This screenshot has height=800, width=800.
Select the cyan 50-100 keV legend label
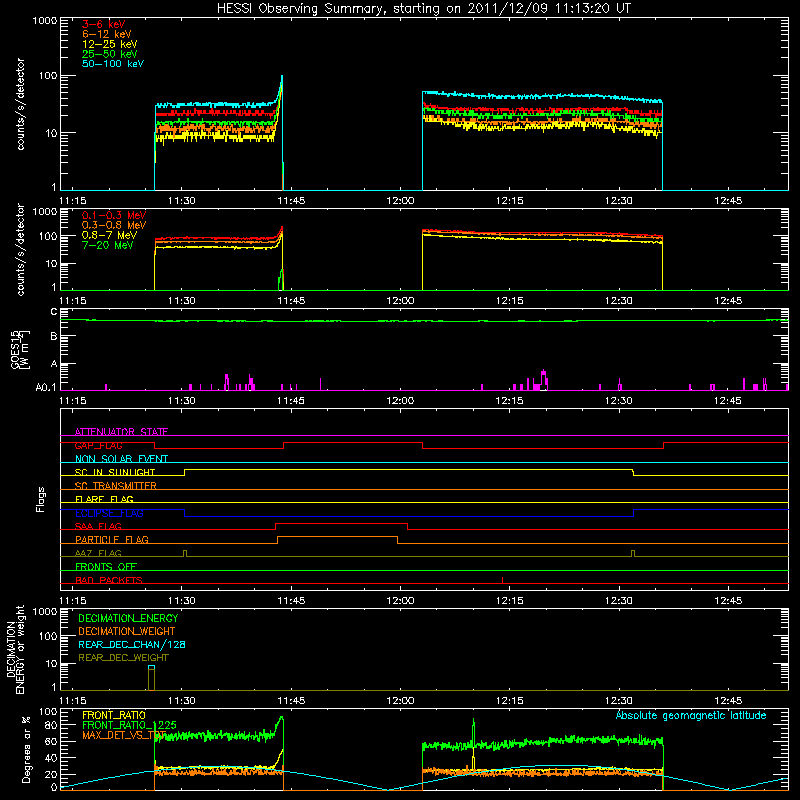[x=113, y=64]
